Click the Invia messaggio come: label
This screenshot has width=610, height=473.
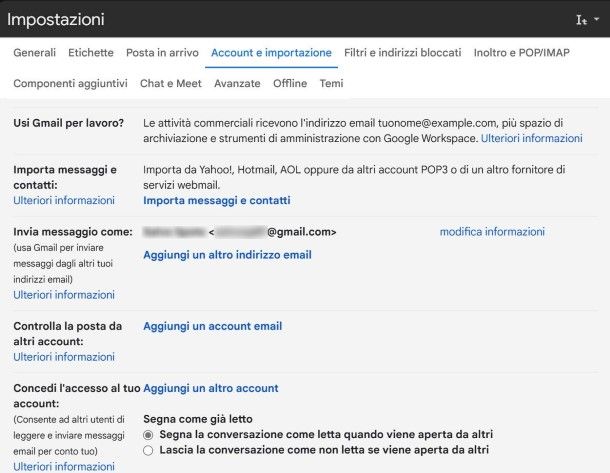(x=73, y=232)
